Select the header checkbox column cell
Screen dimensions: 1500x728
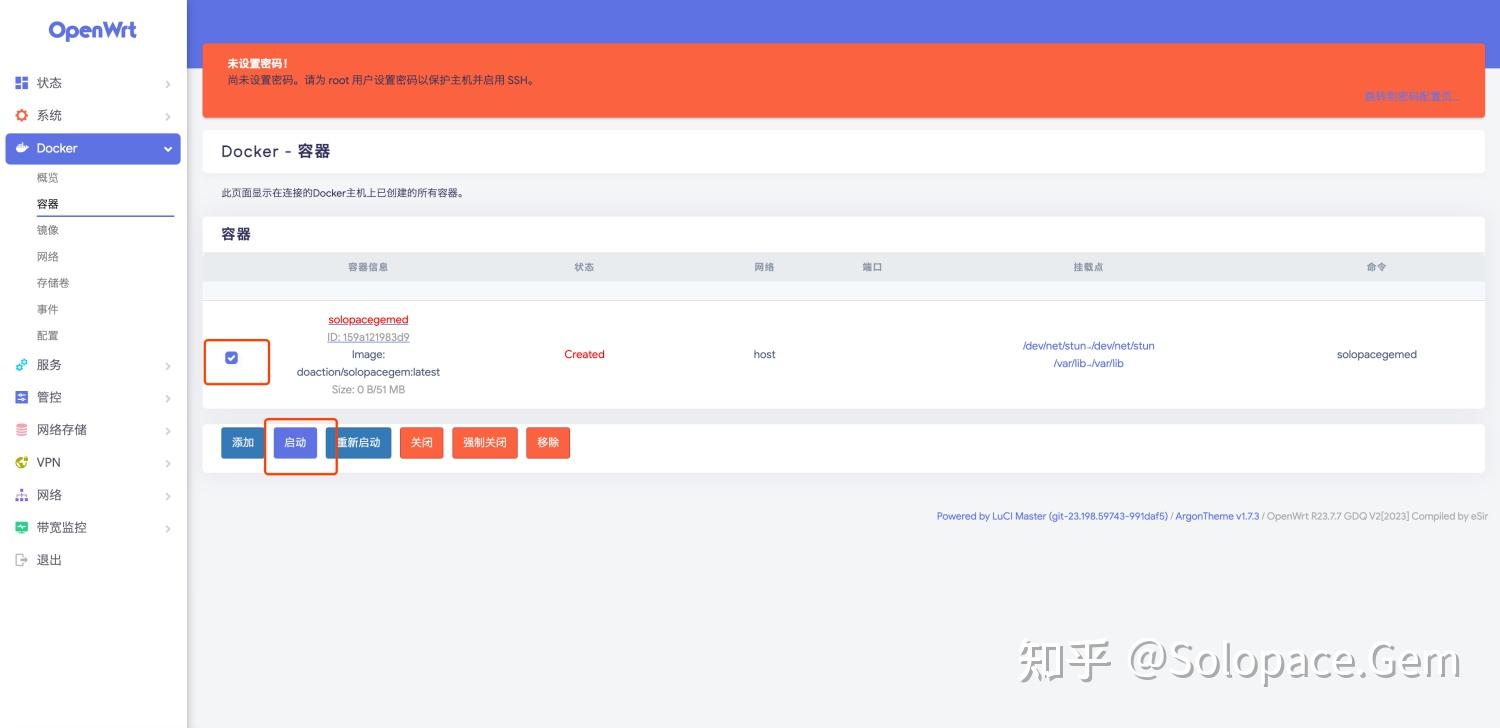coord(236,267)
